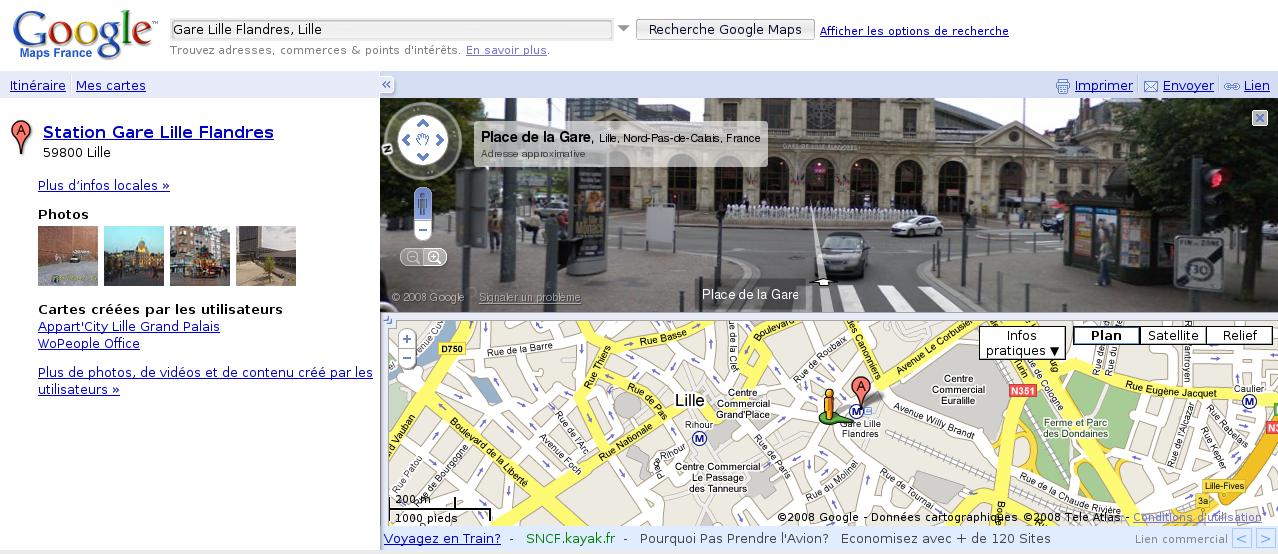Open the Mes cartes tab

tap(111, 86)
